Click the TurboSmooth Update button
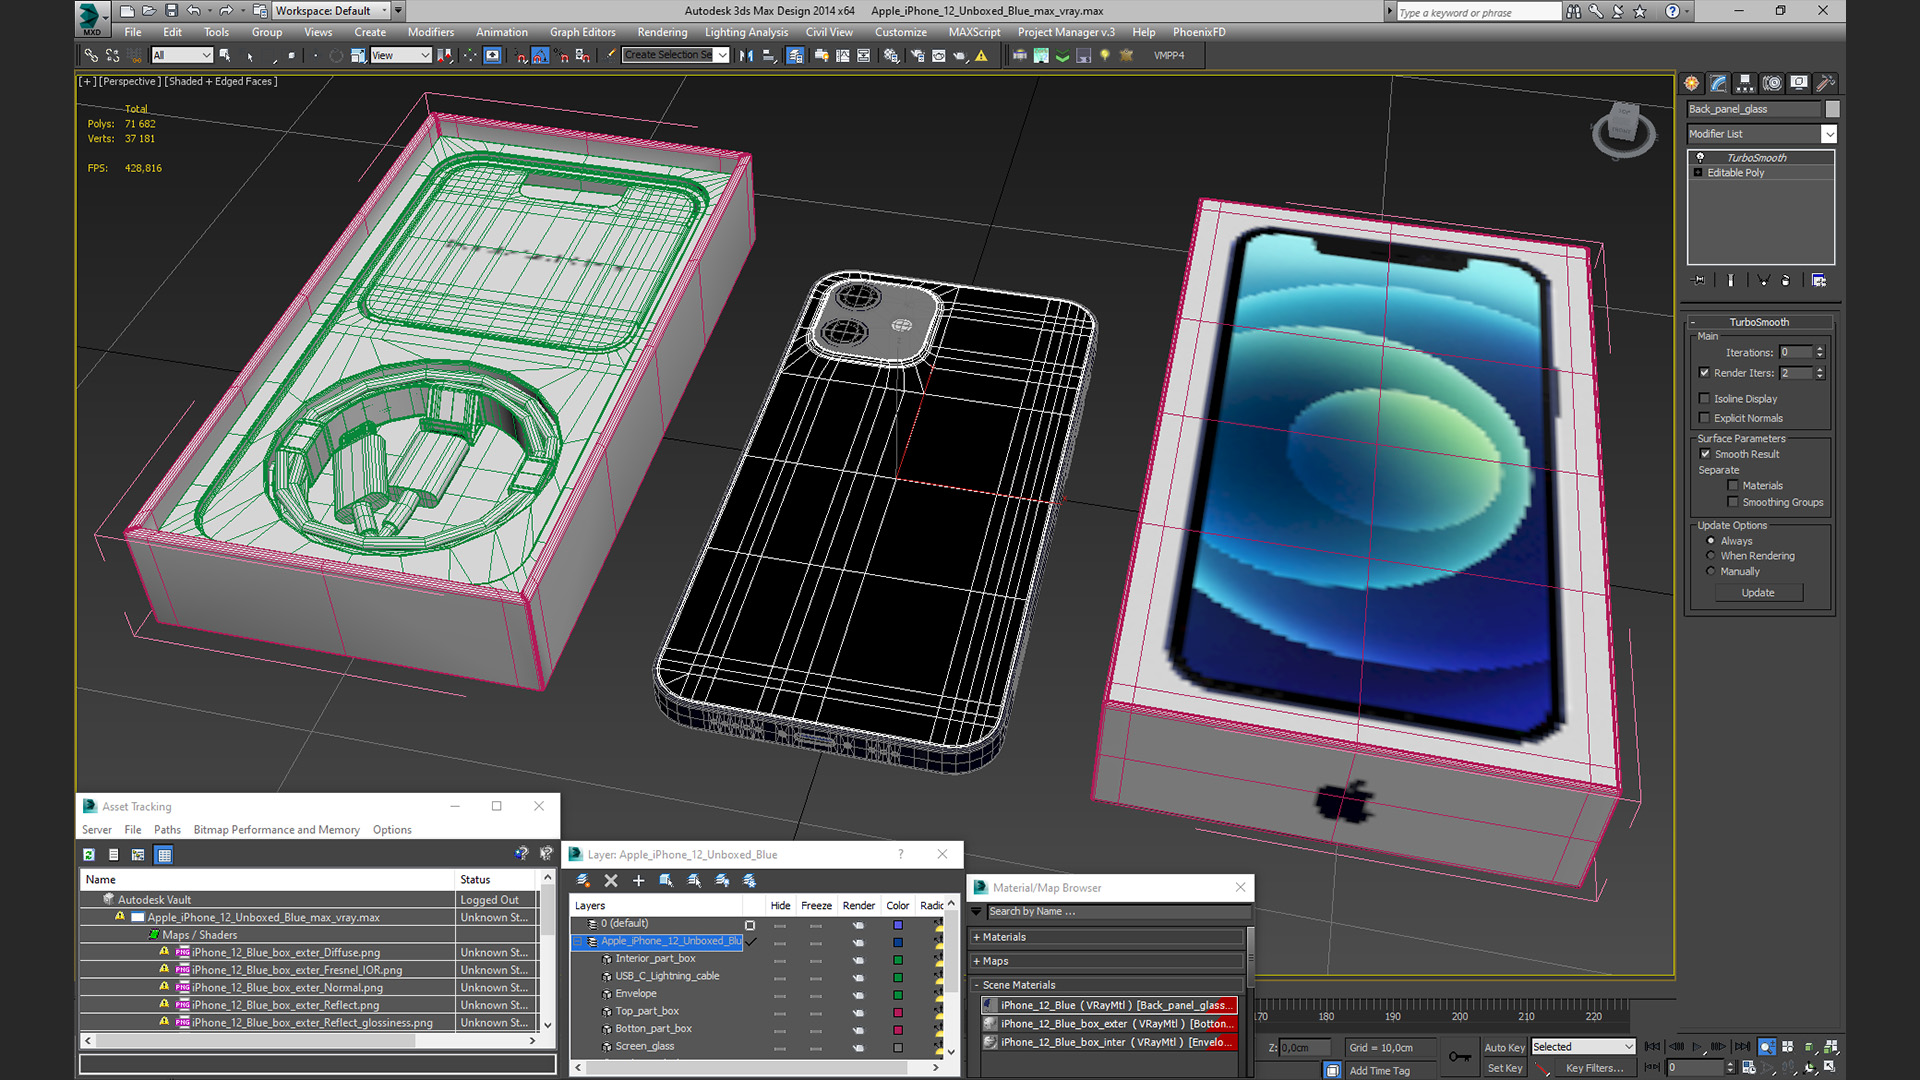The height and width of the screenshot is (1080, 1920). pos(1758,593)
